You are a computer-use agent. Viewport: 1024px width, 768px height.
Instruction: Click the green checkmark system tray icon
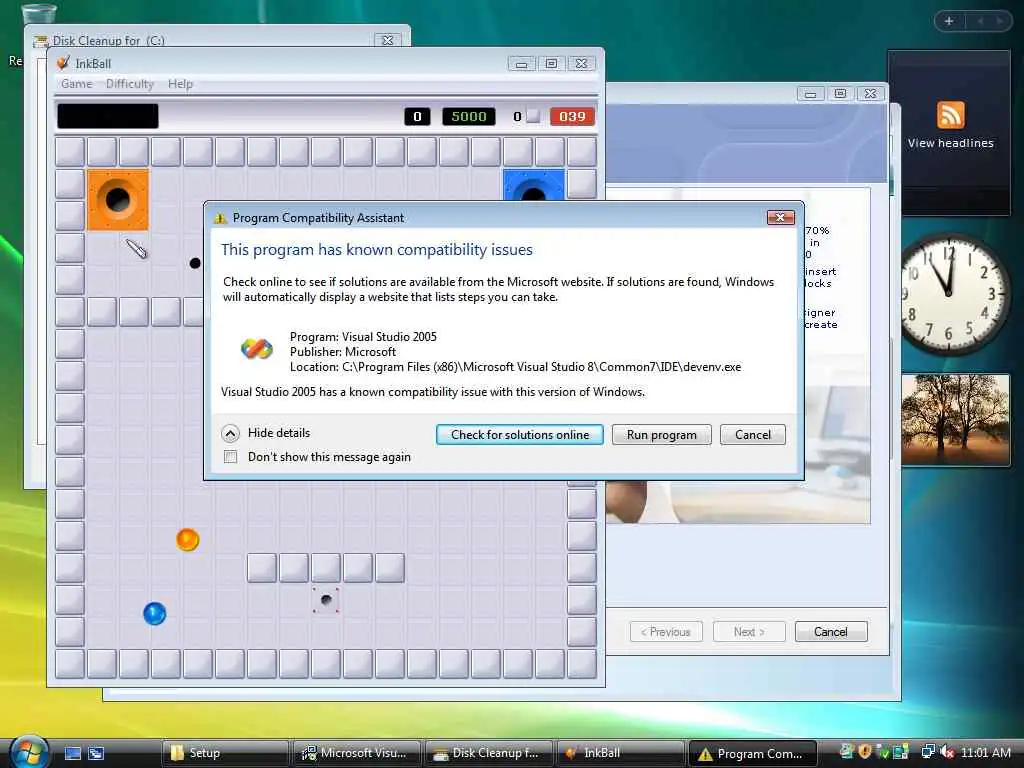click(883, 752)
